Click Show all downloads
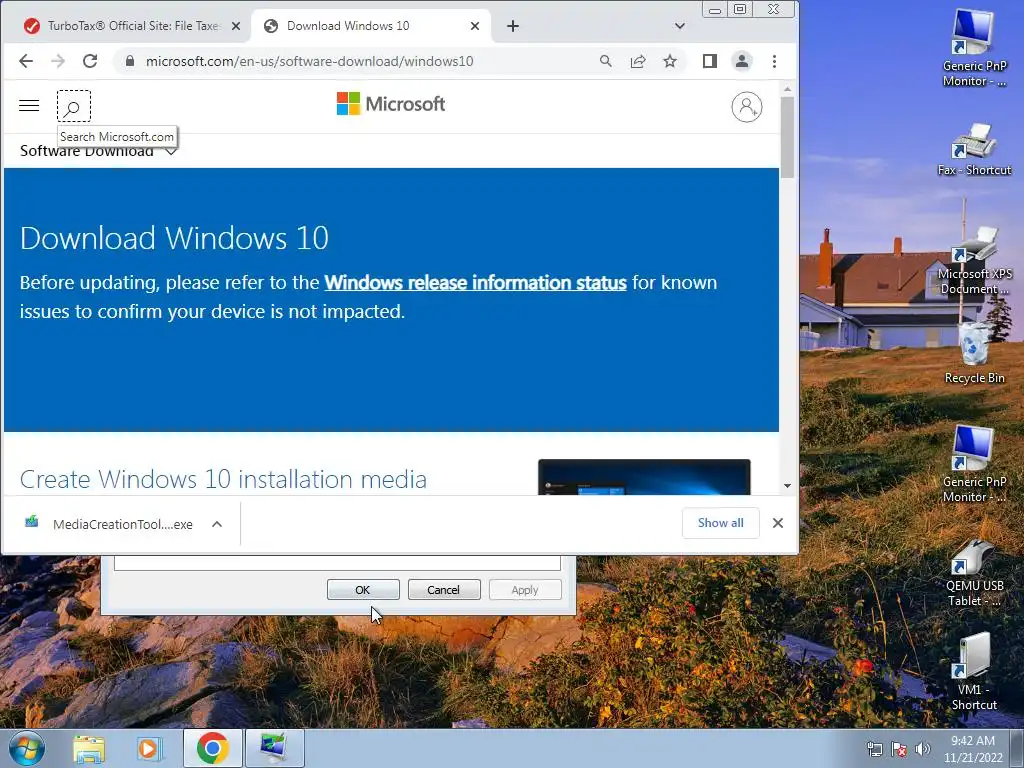The height and width of the screenshot is (768, 1024). (x=720, y=523)
